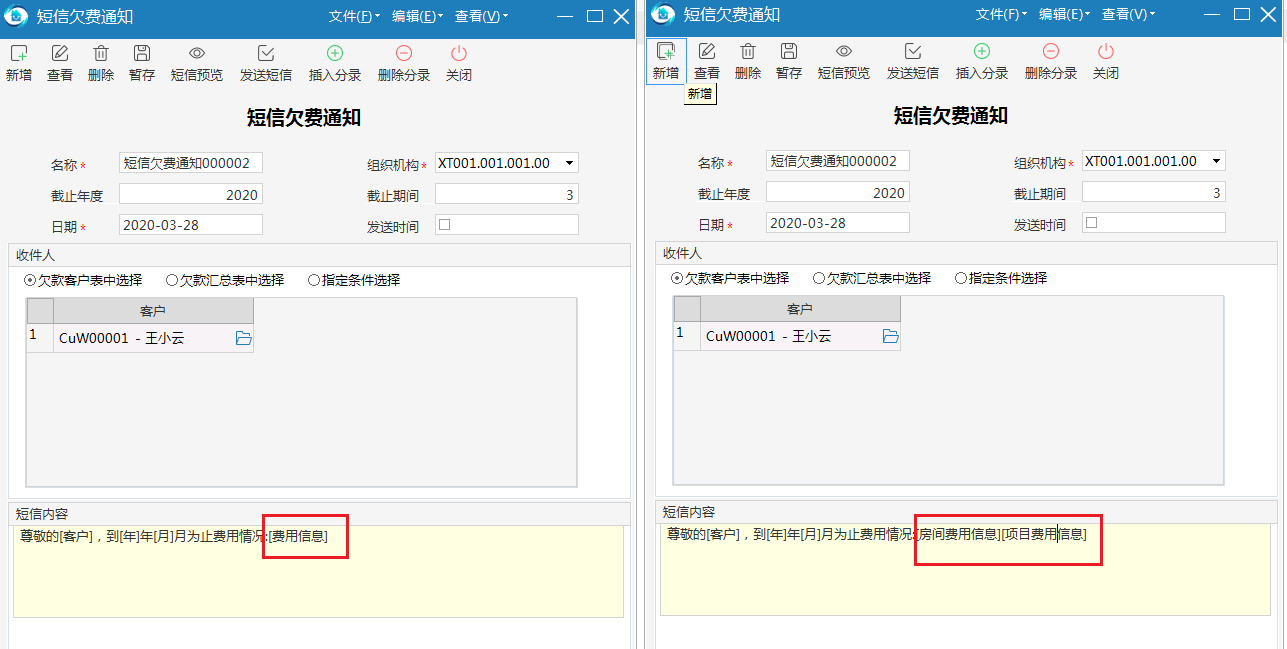The image size is (1287, 649).
Task: Select 指定条件选择 radio in left window
Action: [x=314, y=280]
